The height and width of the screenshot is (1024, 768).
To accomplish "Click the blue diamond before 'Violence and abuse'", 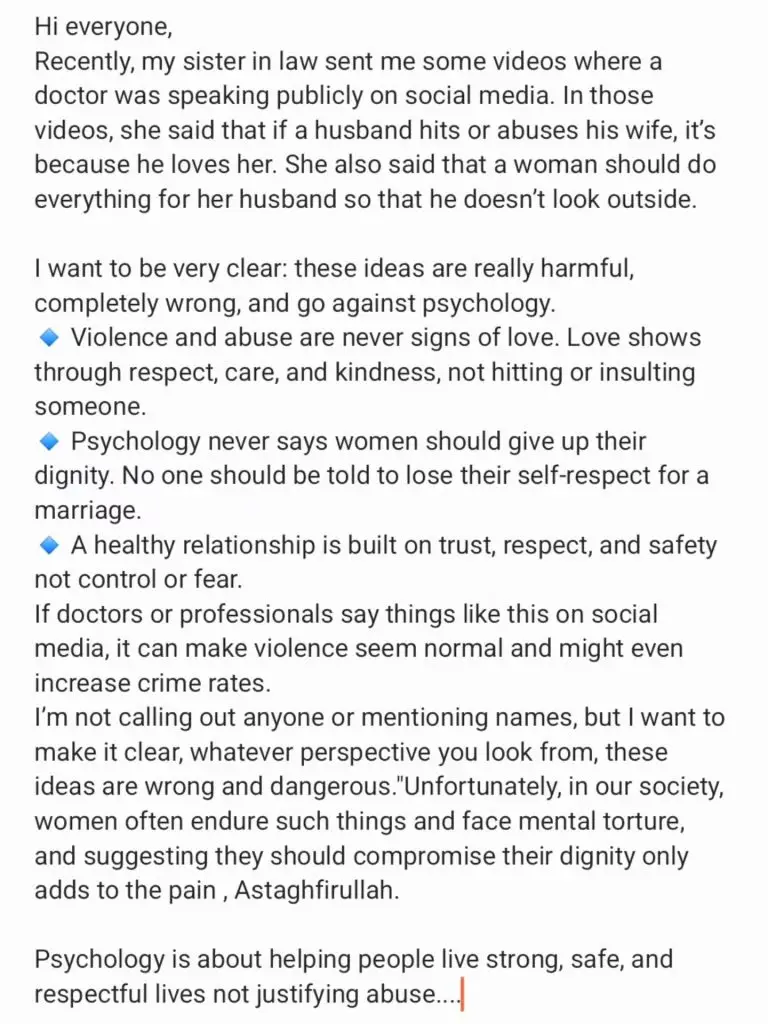I will point(50,338).
